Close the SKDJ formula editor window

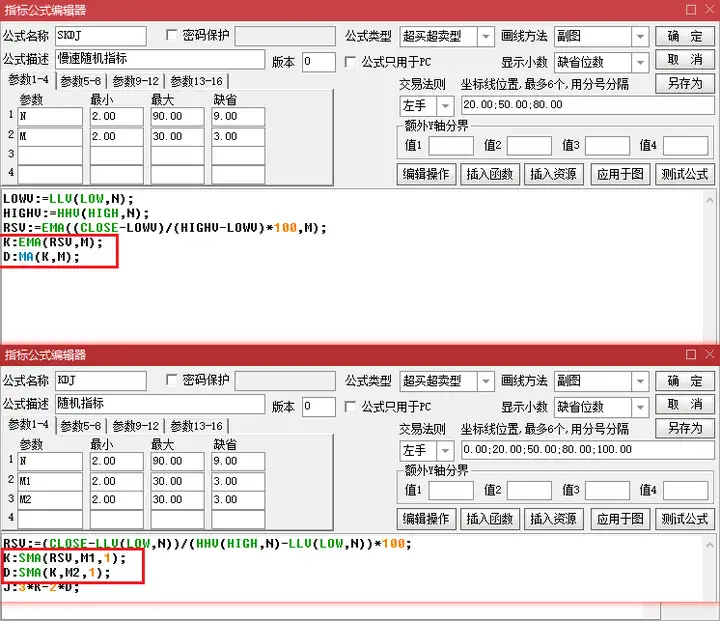tap(709, 10)
